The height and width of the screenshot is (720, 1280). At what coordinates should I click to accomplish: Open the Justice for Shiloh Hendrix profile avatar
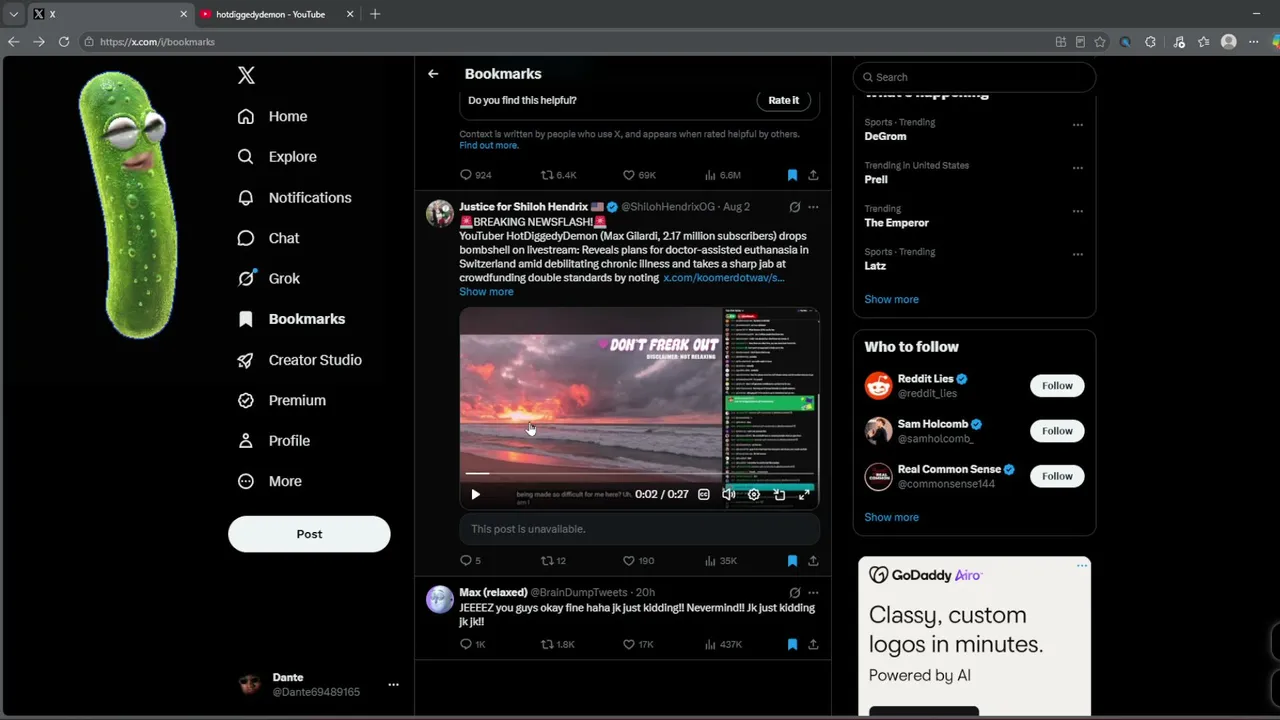coord(440,213)
